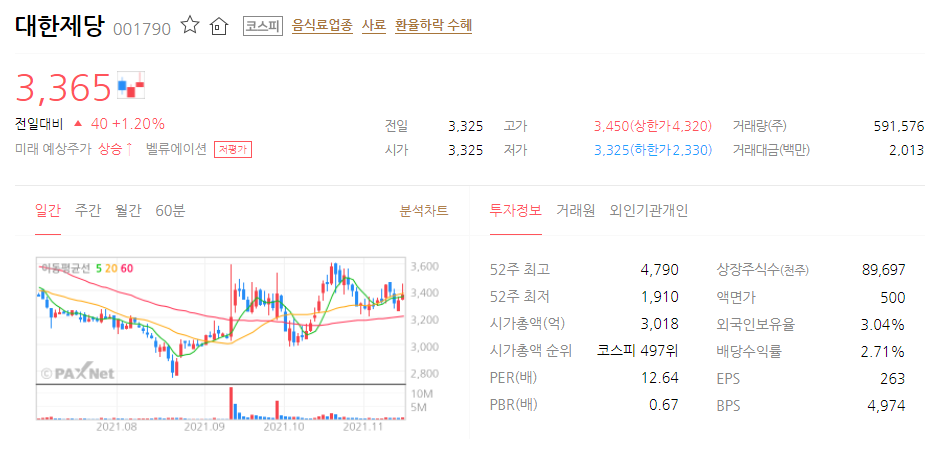936x453 pixels.
Task: Switch to the 60분 chart tab
Action: point(170,211)
